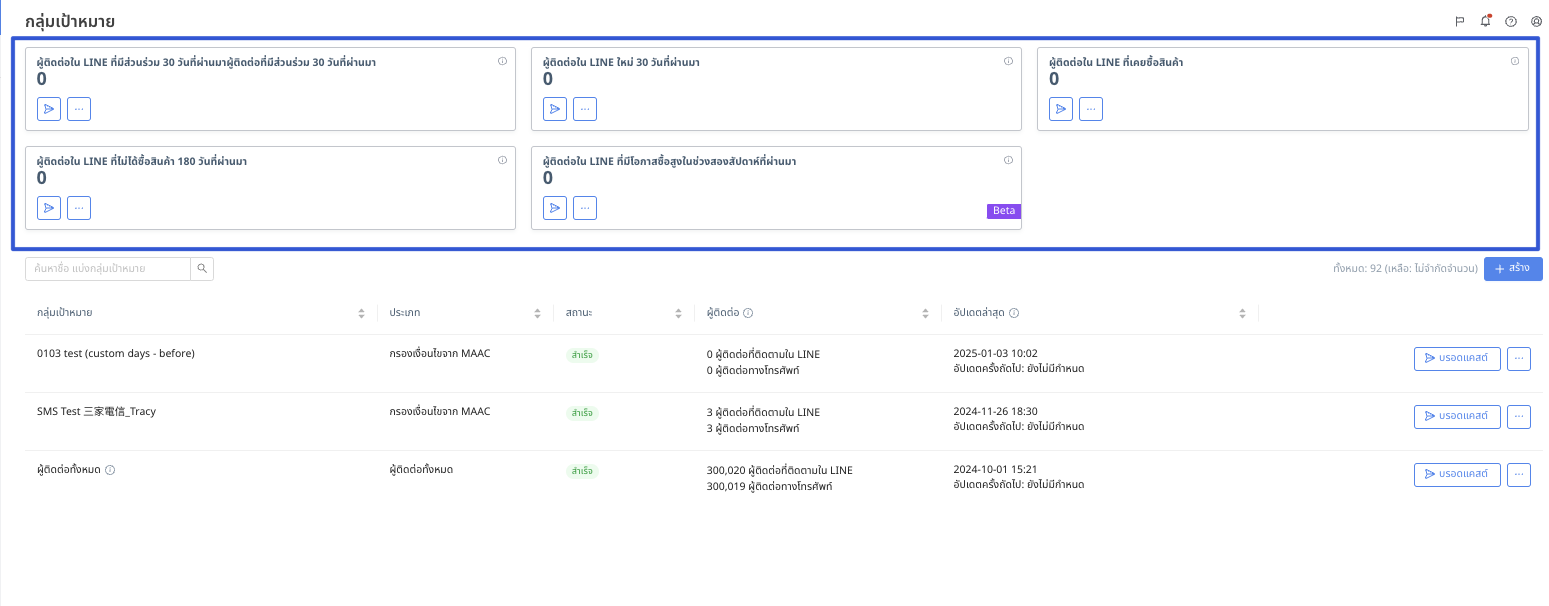
Task: Click the search magnifier icon button
Action: 202,268
